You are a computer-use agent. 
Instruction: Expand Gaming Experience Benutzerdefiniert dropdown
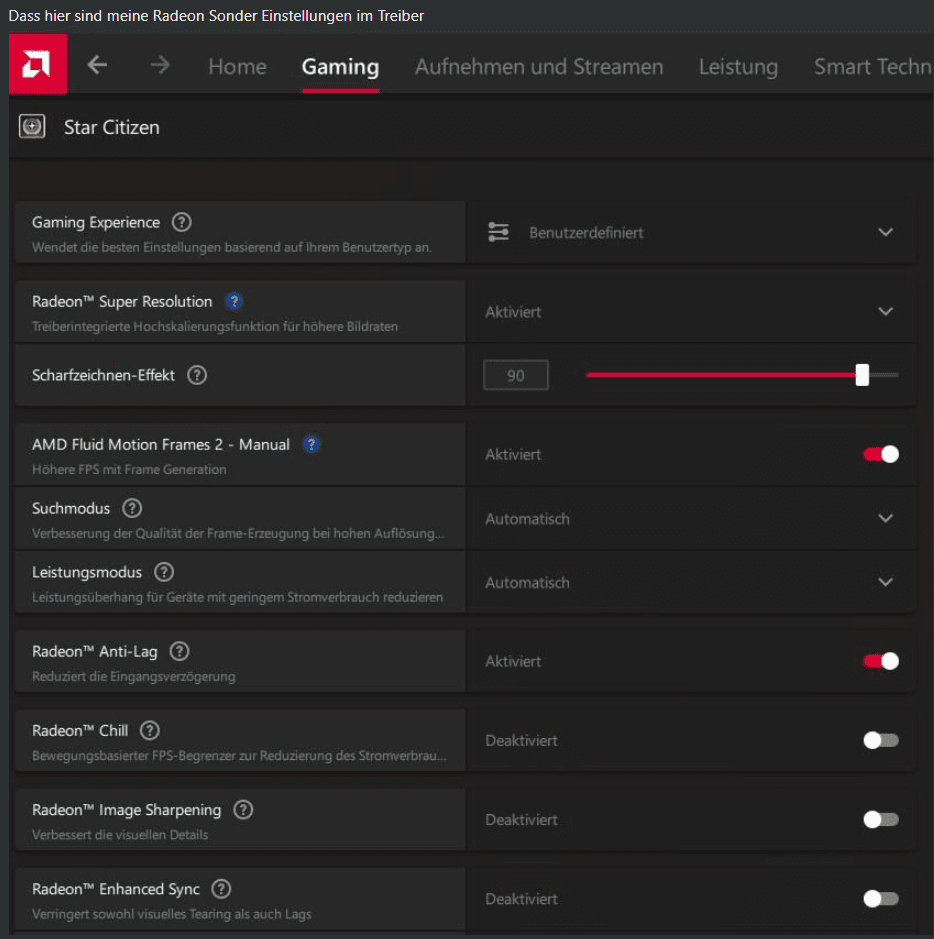pyautogui.click(x=692, y=232)
